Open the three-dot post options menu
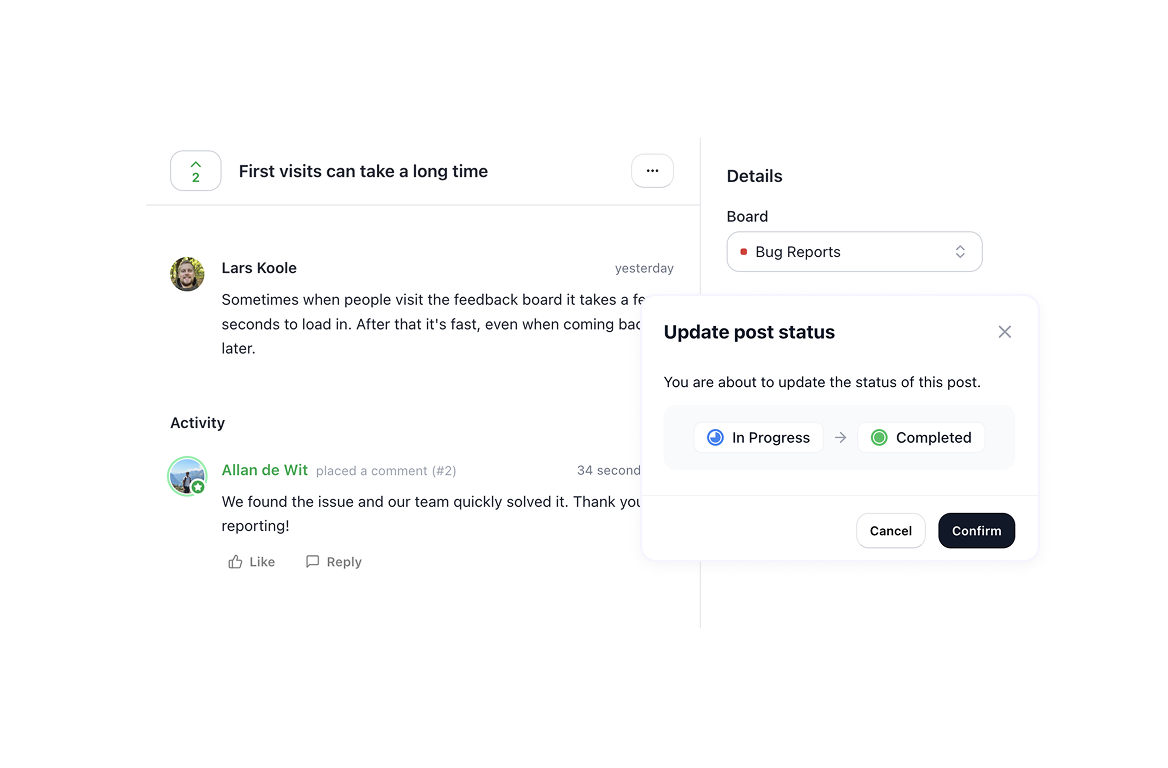 point(652,171)
